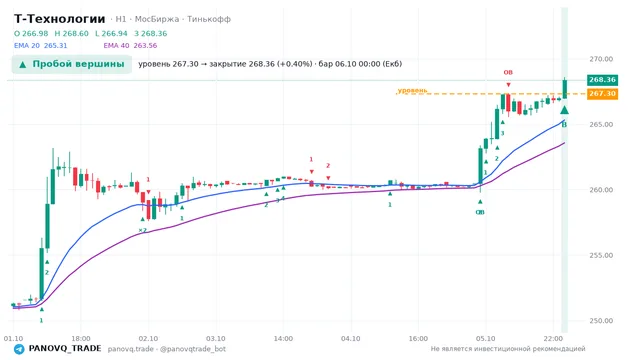Click the 'L 266.94' low value
This screenshot has width=640, height=360.
(x=111, y=33)
